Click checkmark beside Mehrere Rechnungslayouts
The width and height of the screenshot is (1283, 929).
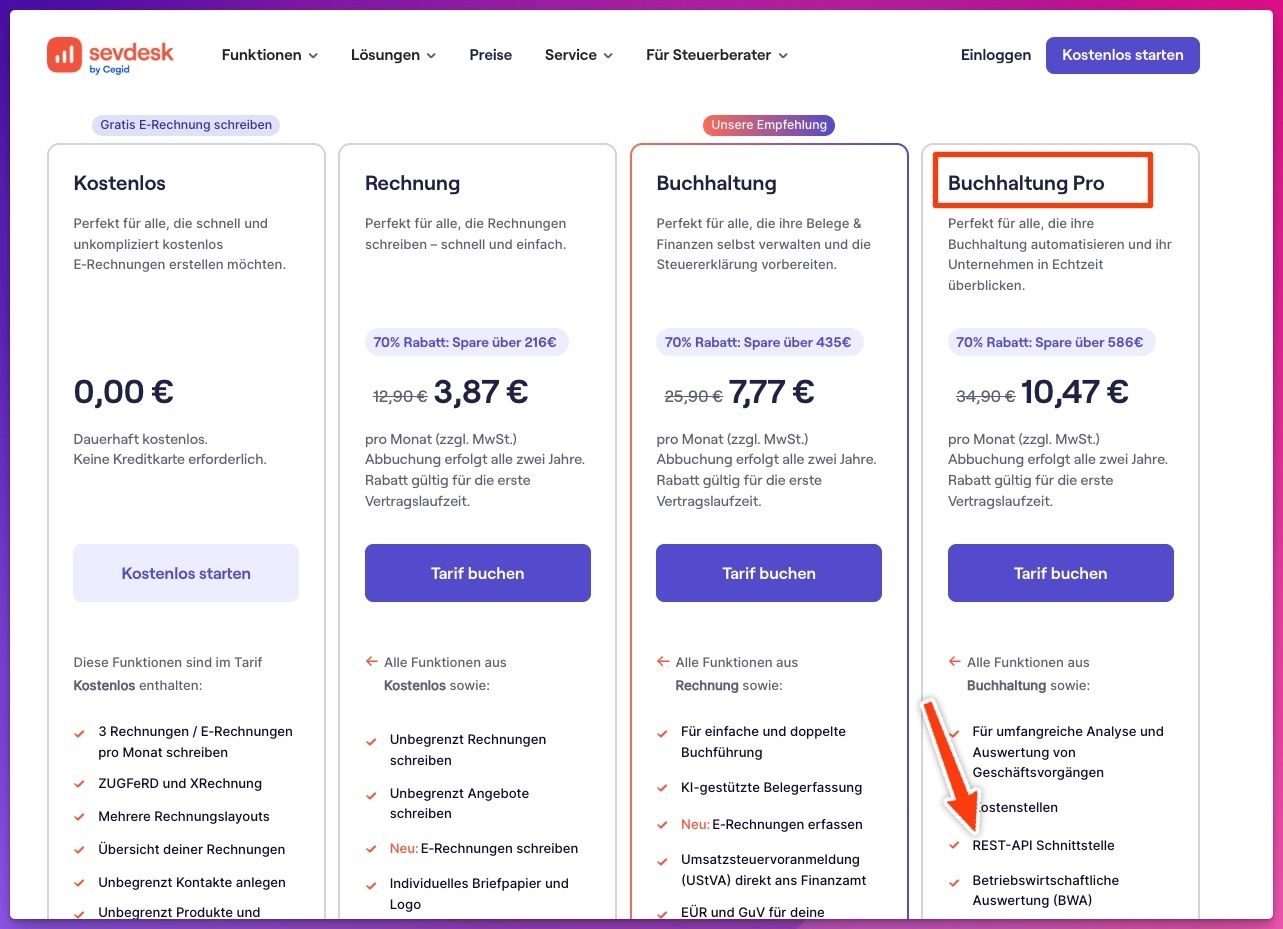click(79, 817)
